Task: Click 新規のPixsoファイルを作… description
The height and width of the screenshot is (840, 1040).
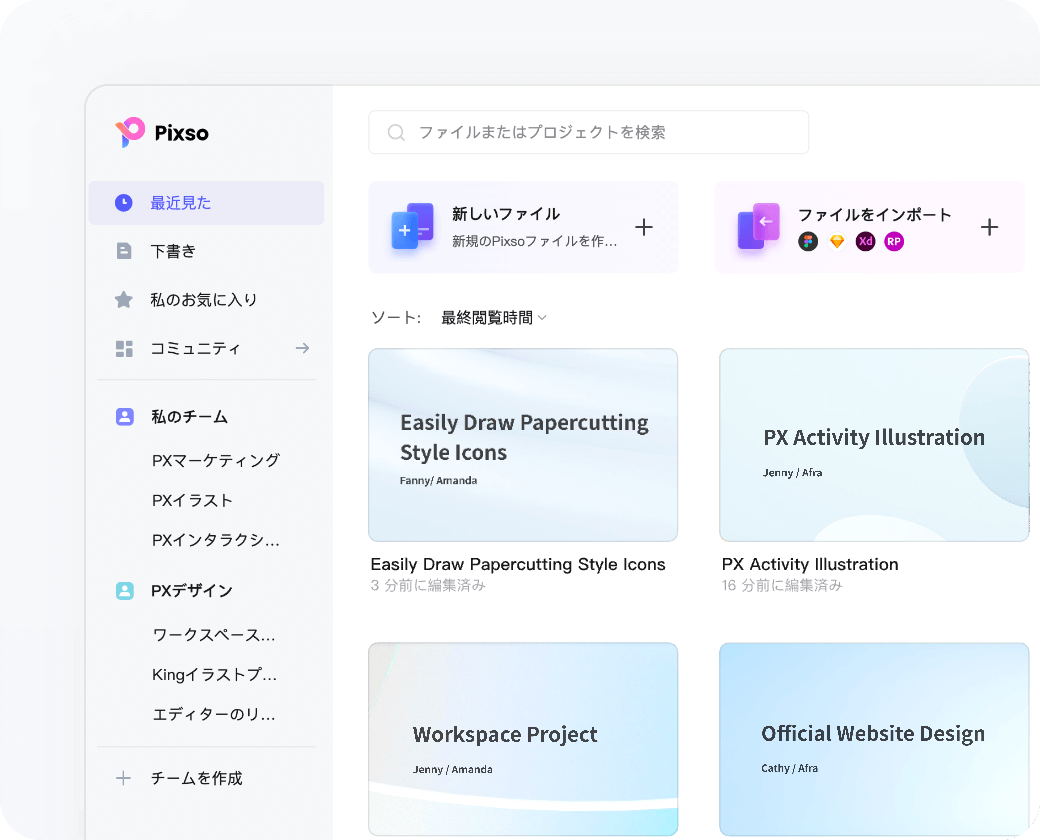Action: 535,242
